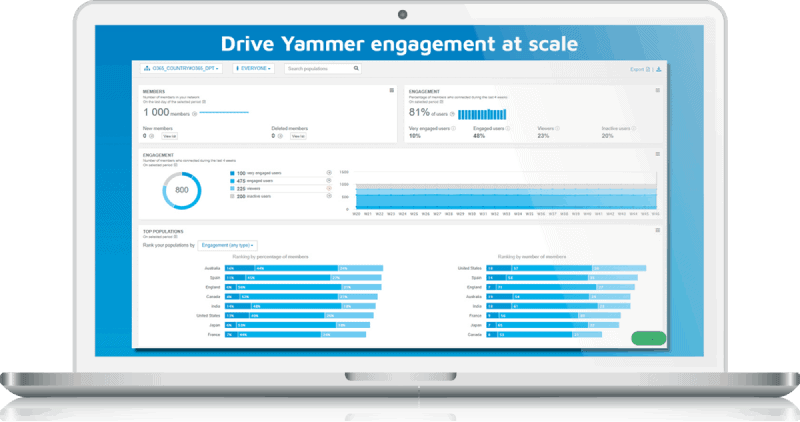Toggle the 225 viewers legend swatch

pyautogui.click(x=232, y=189)
